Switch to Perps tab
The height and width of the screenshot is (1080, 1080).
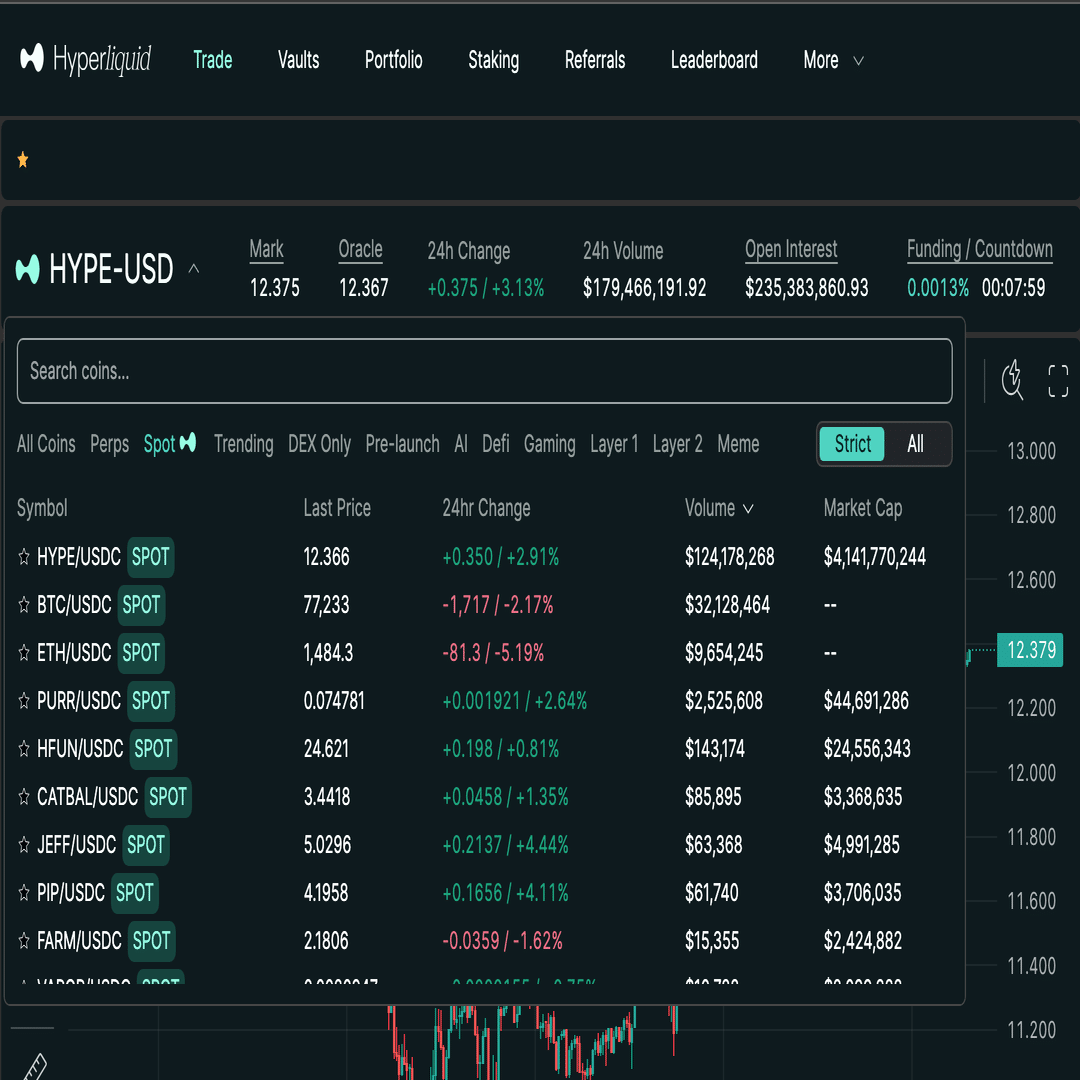click(x=110, y=444)
